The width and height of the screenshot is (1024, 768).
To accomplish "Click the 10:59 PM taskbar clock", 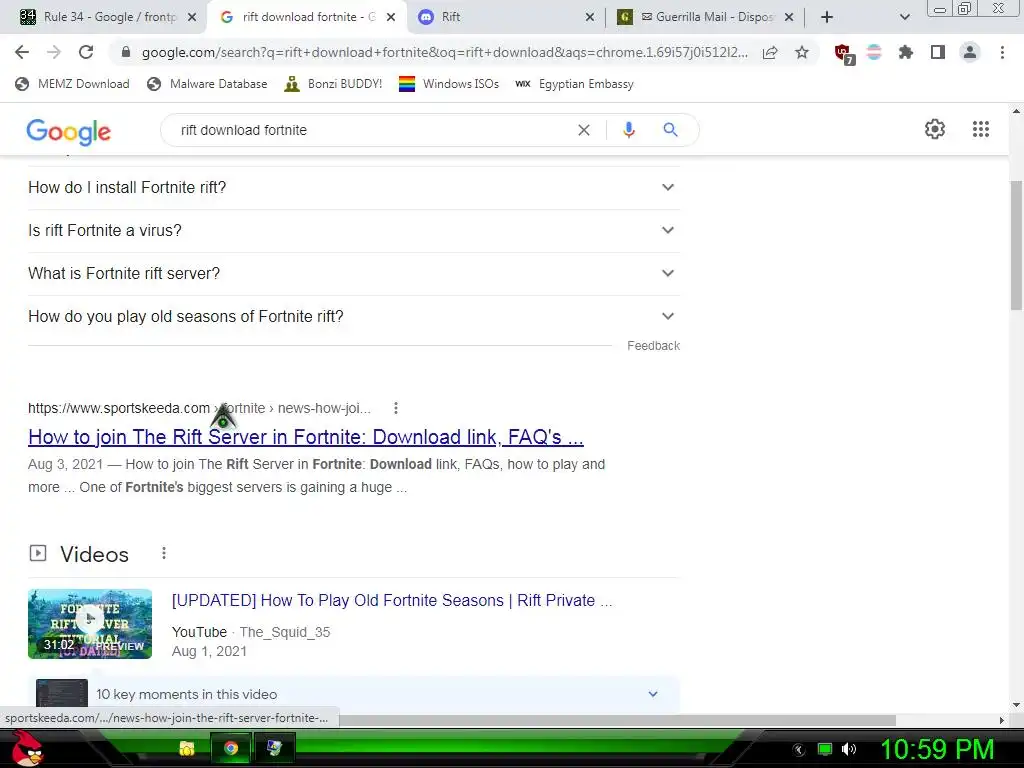I will (937, 749).
